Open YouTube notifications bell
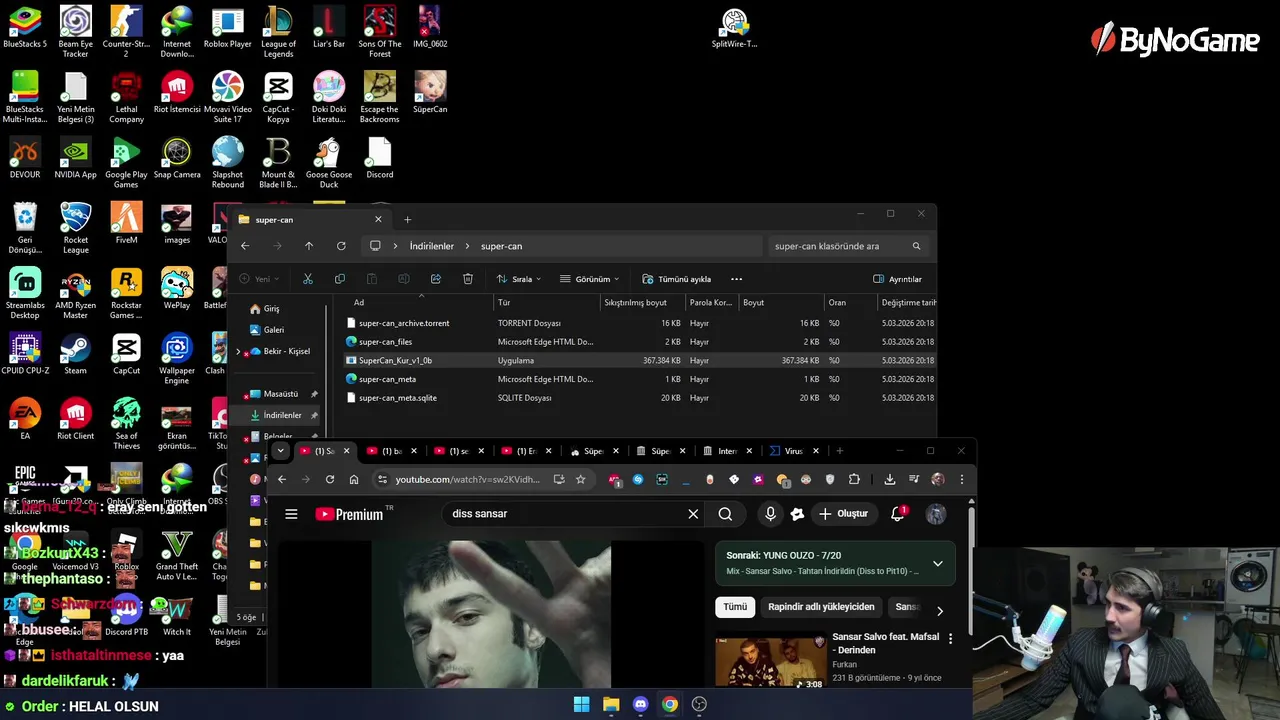The width and height of the screenshot is (1280, 720). click(898, 514)
